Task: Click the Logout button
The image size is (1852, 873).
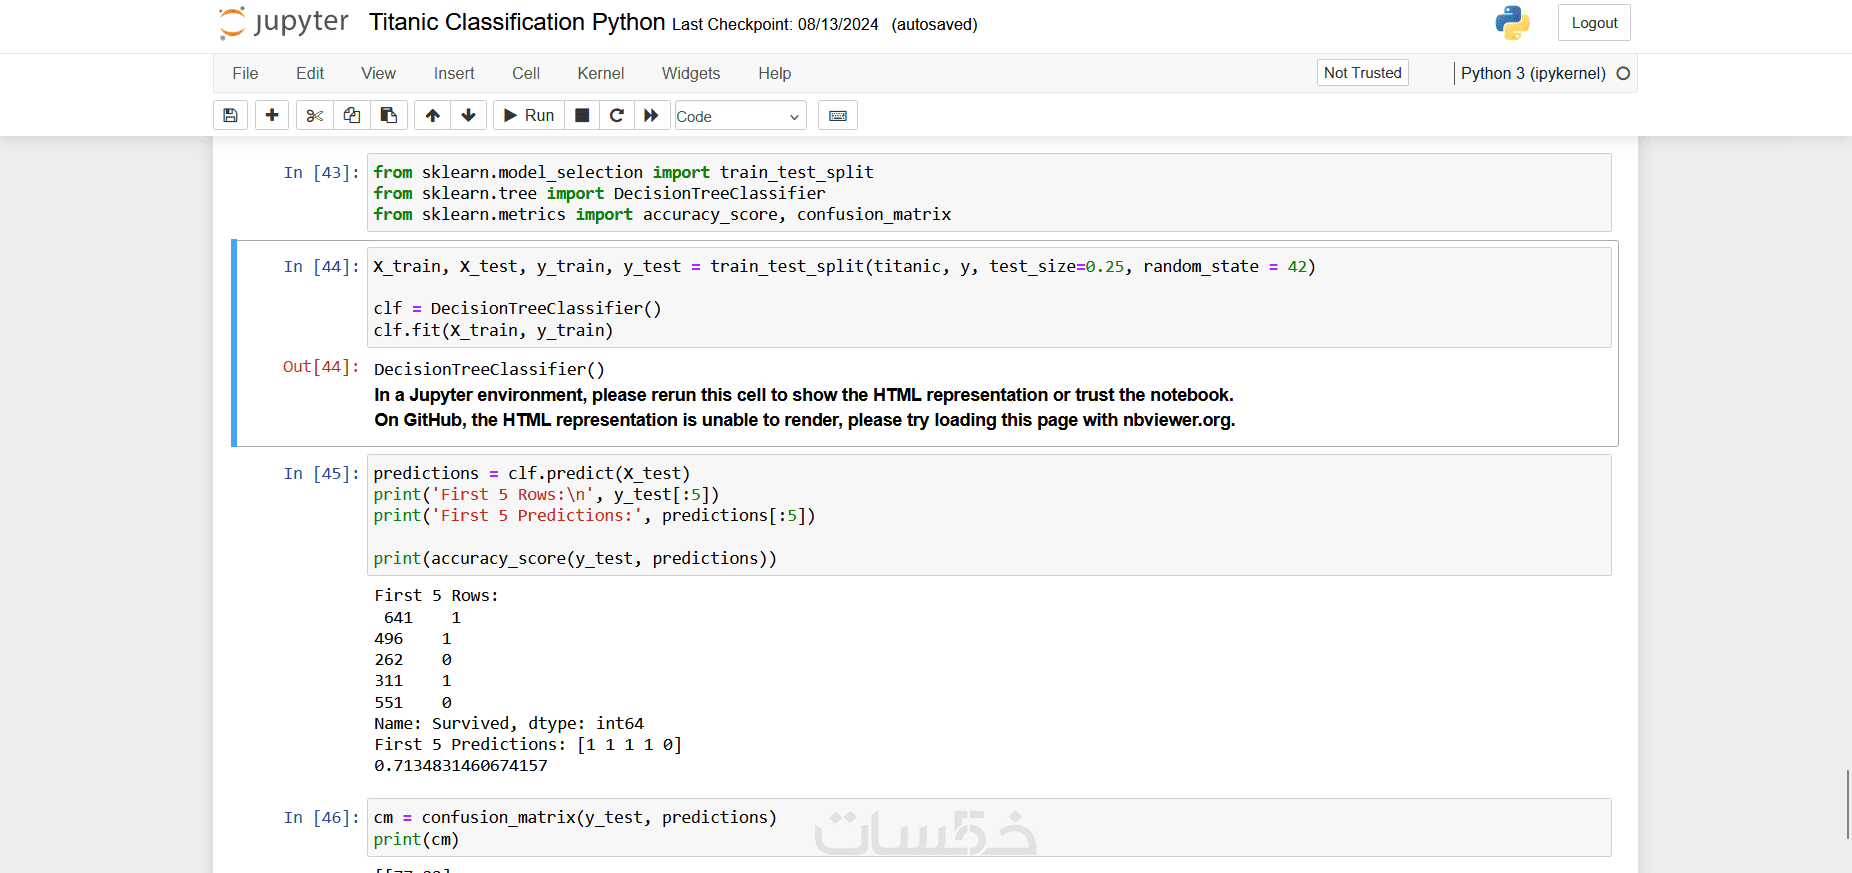Action: [1594, 23]
